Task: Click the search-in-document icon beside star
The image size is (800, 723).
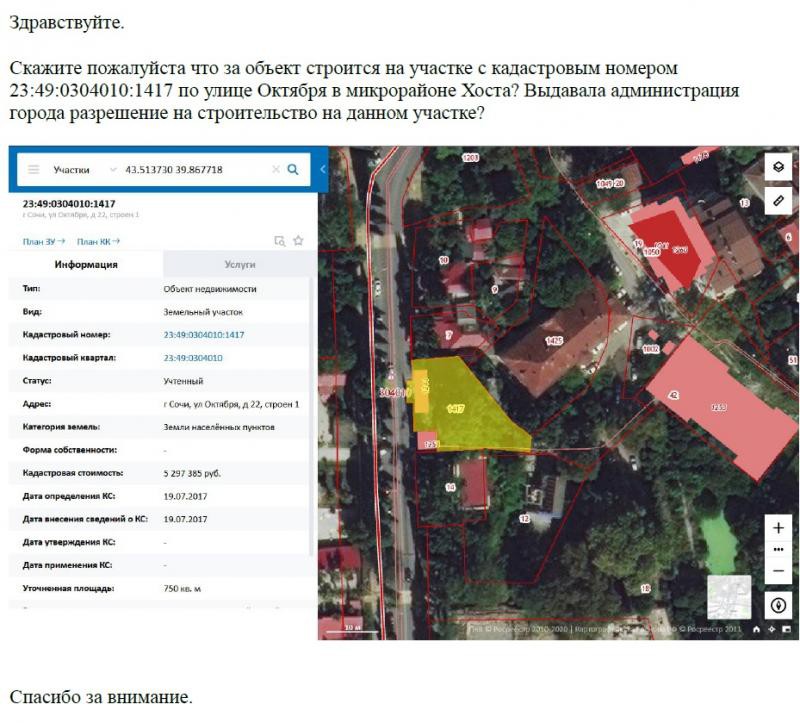Action: point(280,241)
